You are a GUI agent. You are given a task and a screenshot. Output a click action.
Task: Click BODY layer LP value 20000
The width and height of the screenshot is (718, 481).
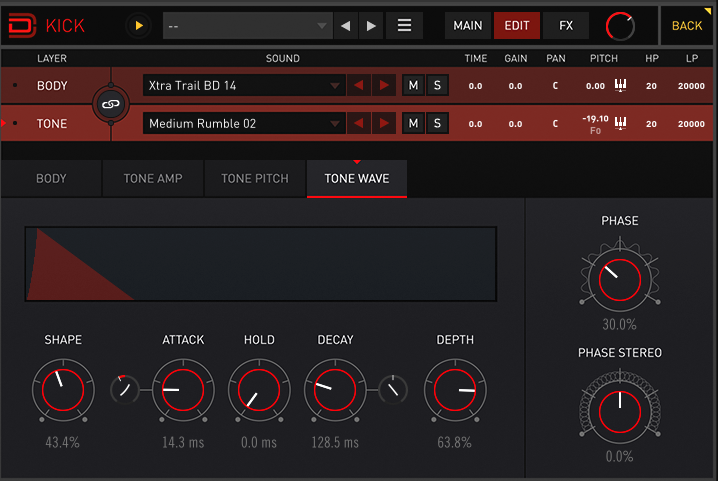tap(691, 86)
